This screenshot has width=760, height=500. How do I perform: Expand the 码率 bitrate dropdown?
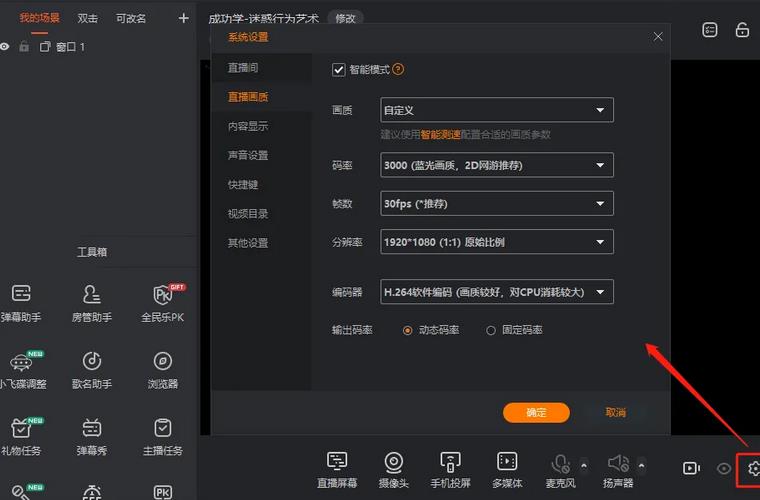[497, 165]
